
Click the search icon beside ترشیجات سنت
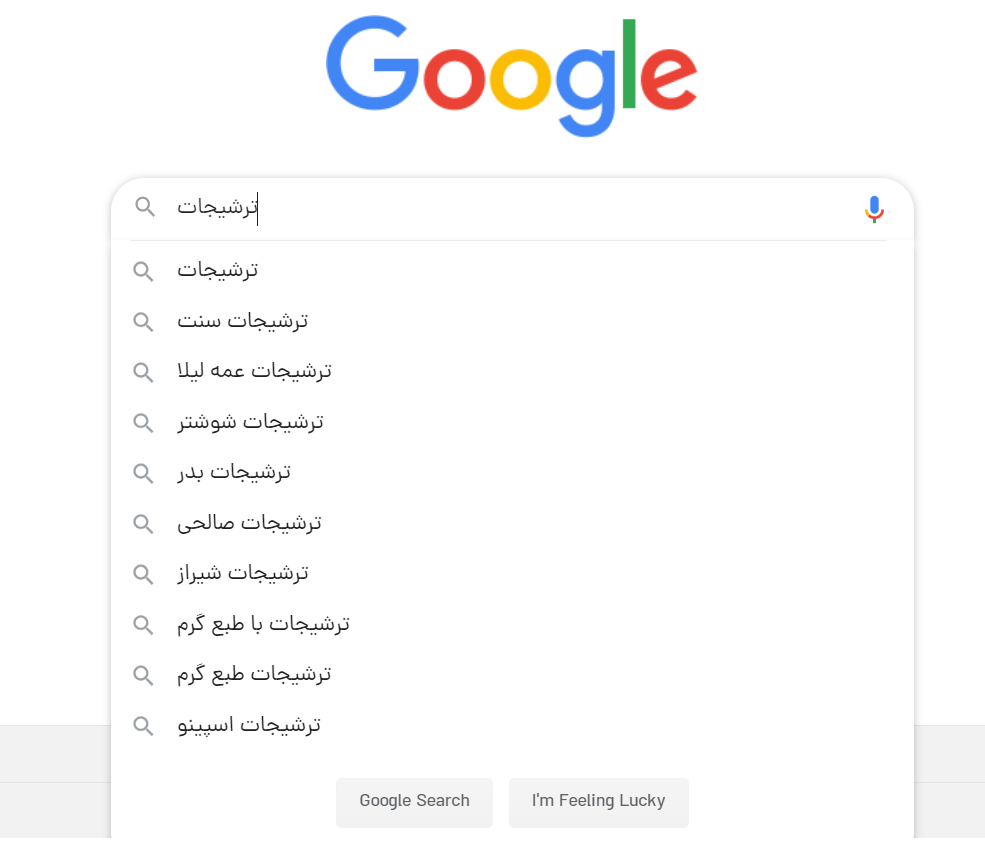(x=143, y=321)
